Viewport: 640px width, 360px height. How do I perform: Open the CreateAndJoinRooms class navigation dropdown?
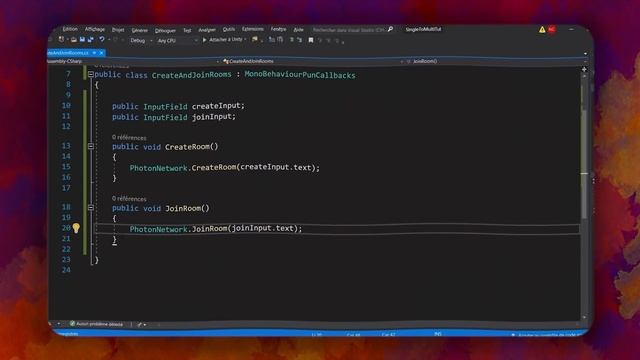coord(312,62)
